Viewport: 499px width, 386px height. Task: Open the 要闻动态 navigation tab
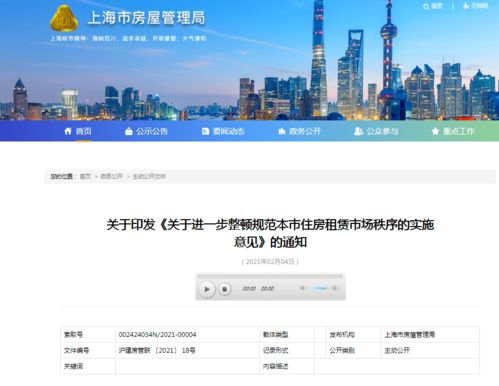click(x=229, y=131)
